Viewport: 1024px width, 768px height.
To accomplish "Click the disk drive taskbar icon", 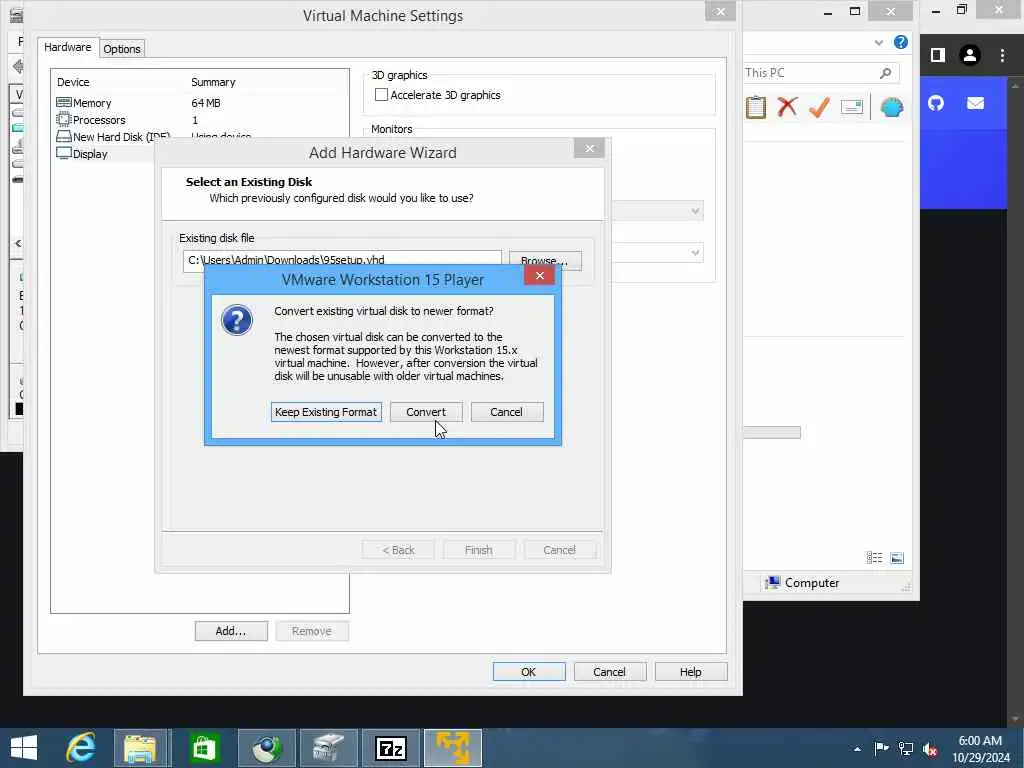I will click(329, 748).
